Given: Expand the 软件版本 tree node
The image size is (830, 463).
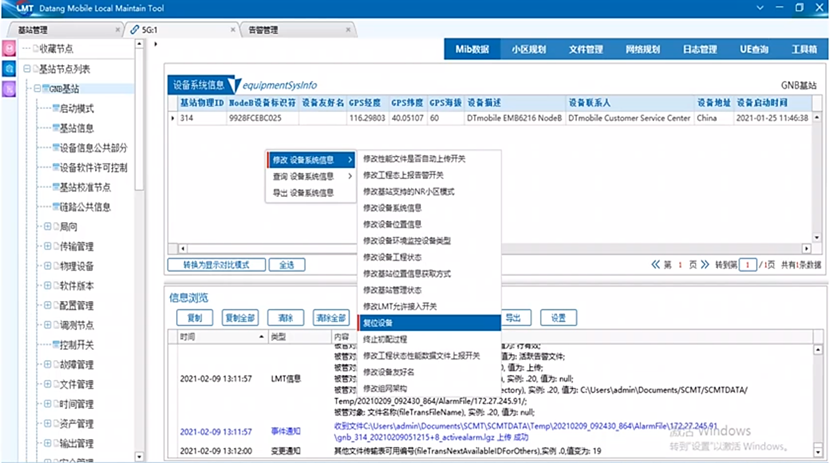Looking at the screenshot, I should point(47,285).
